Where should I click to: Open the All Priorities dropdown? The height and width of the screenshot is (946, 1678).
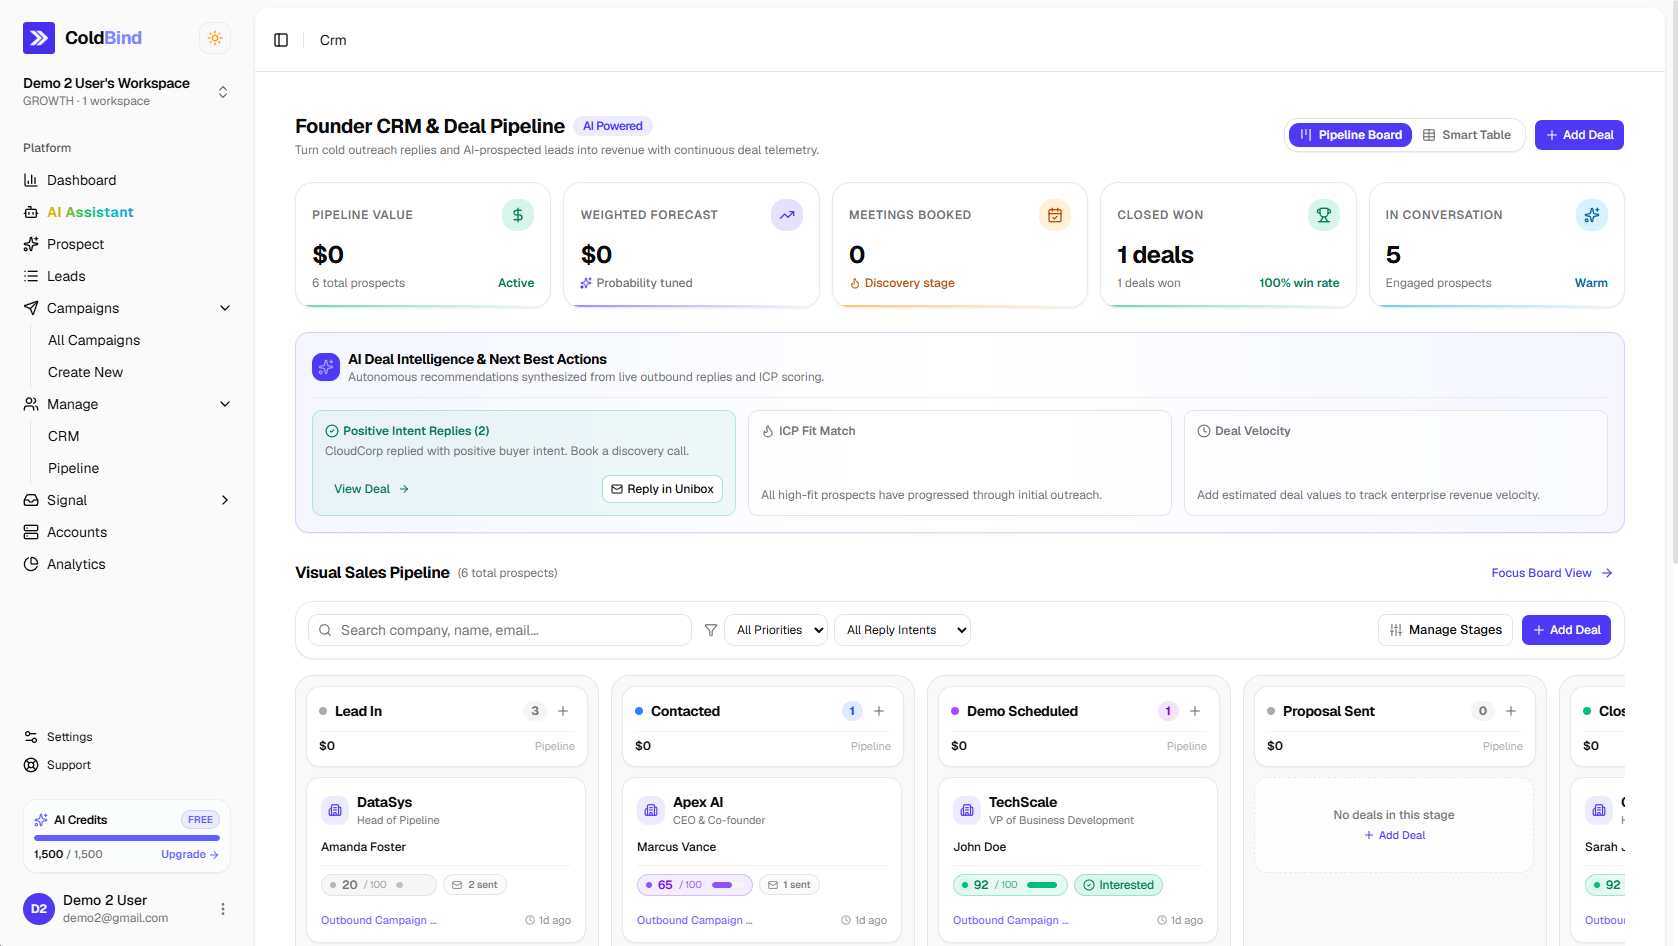tap(776, 630)
